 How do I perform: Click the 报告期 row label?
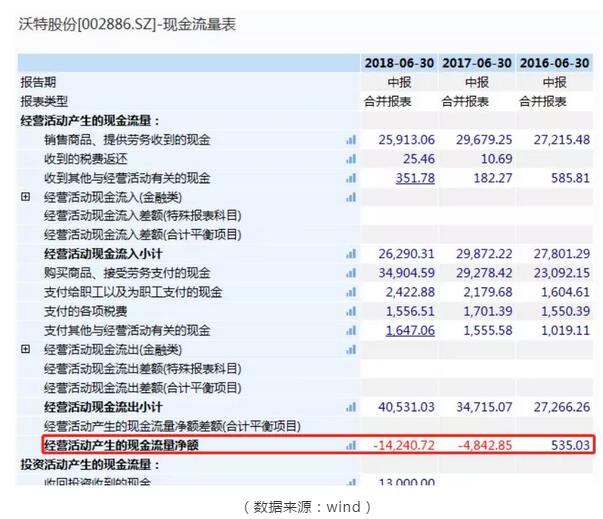[38, 82]
